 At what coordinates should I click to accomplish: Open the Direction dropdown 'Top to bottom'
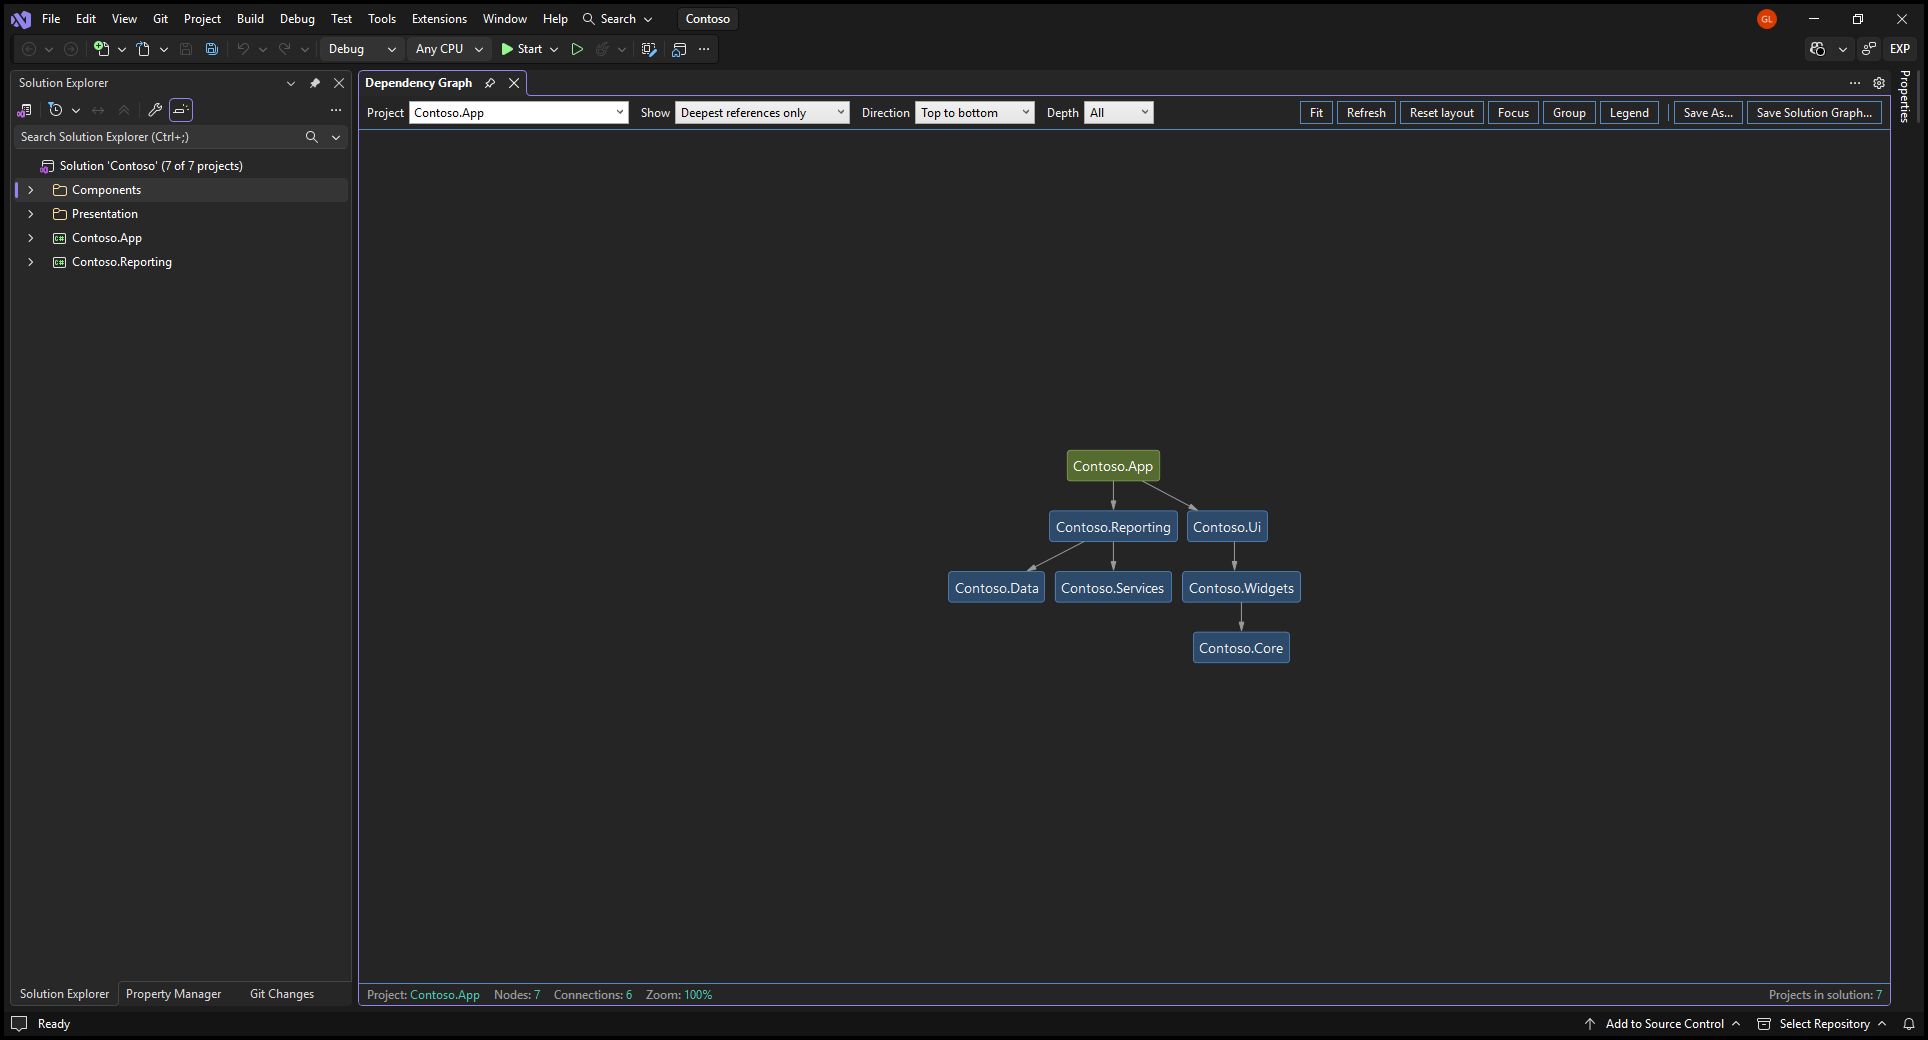[x=975, y=113]
